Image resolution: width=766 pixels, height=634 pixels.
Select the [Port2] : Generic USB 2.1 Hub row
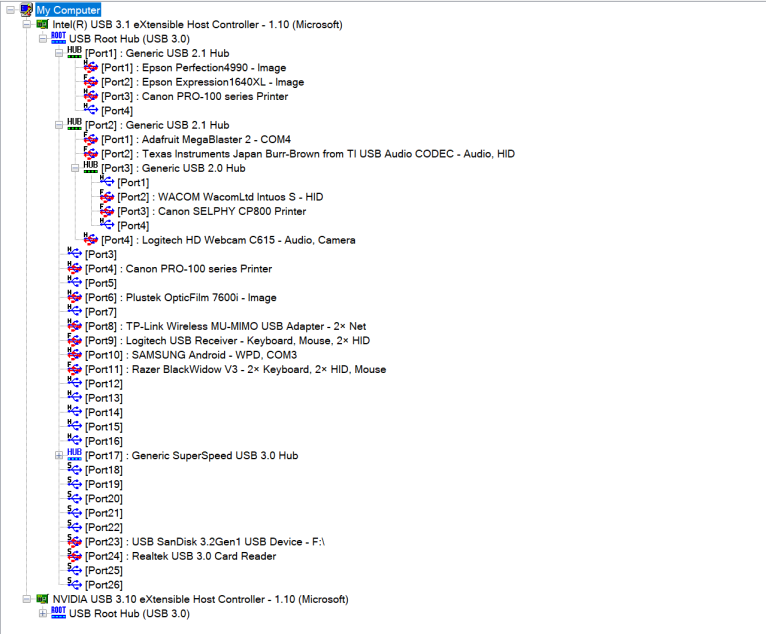click(157, 125)
